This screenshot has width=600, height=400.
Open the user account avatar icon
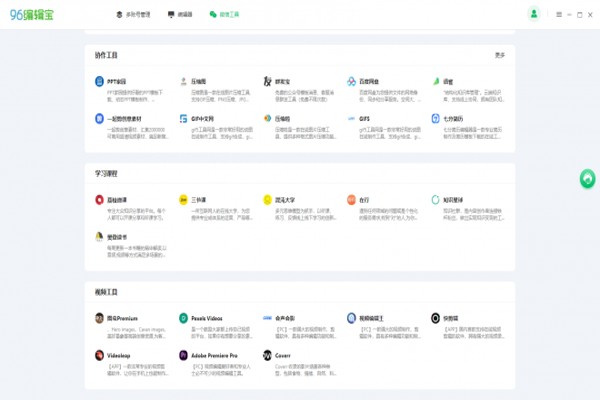pos(534,14)
